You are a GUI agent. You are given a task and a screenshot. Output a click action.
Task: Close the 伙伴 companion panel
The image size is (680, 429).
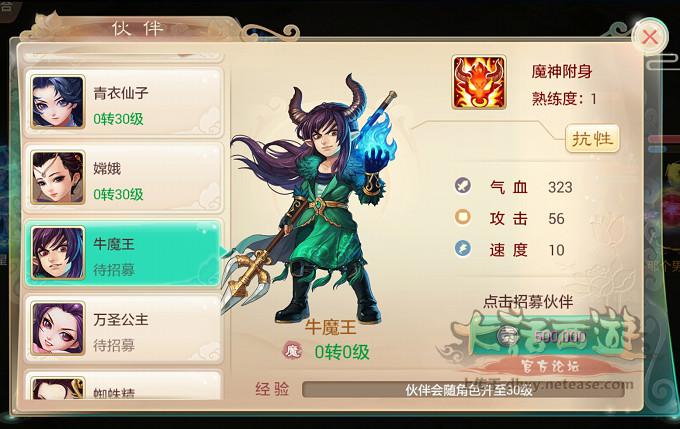(650, 37)
